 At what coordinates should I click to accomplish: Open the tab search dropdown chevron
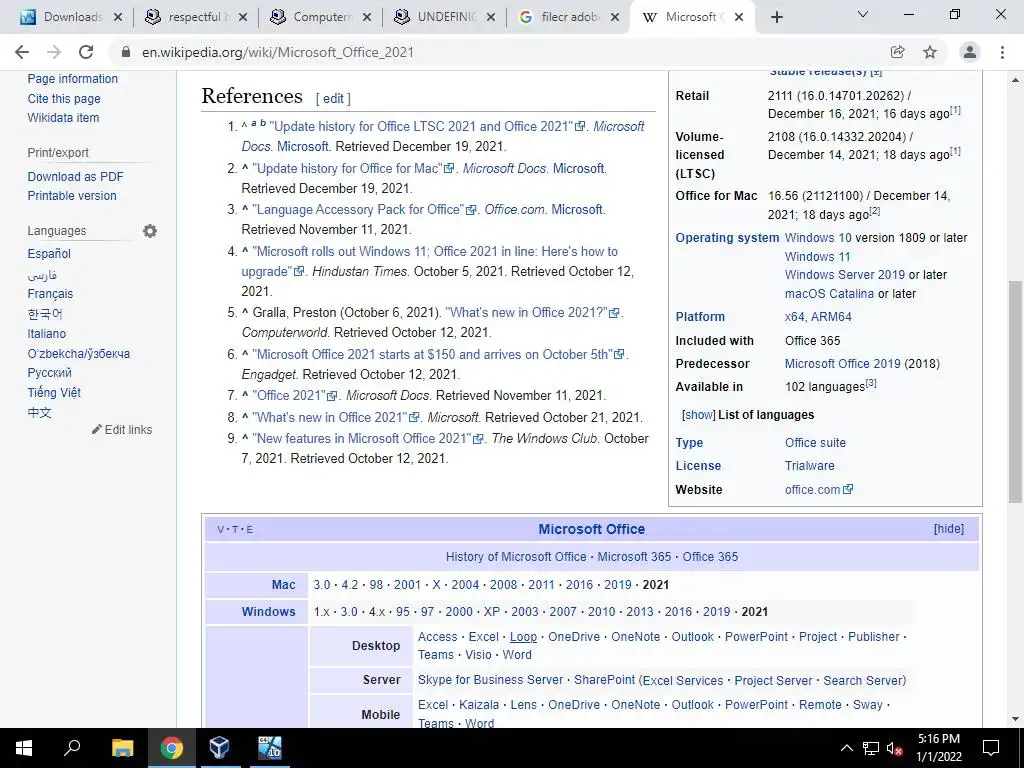coord(863,14)
